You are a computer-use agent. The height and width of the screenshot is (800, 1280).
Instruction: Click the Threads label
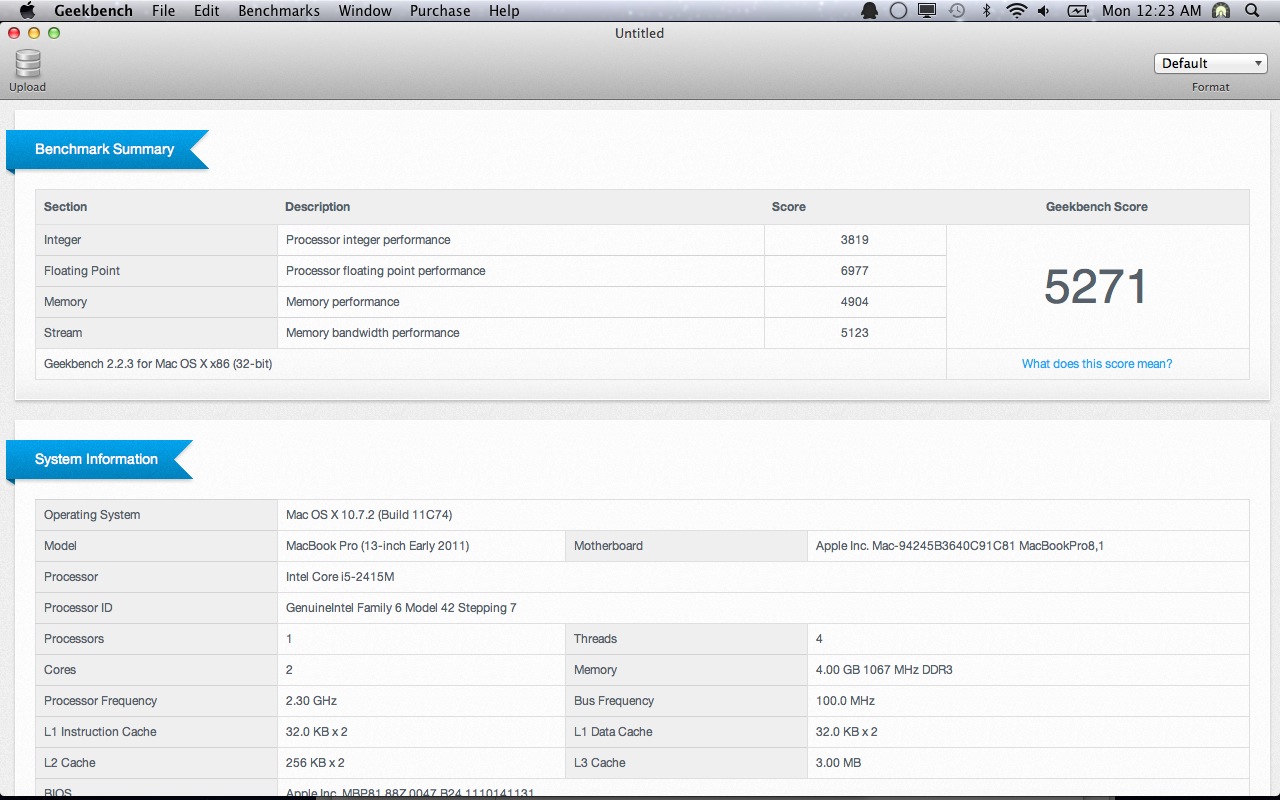[x=595, y=639]
